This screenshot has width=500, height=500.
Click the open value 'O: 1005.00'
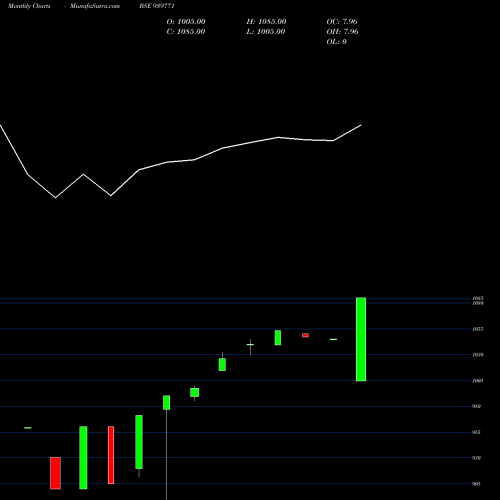[x=186, y=22]
